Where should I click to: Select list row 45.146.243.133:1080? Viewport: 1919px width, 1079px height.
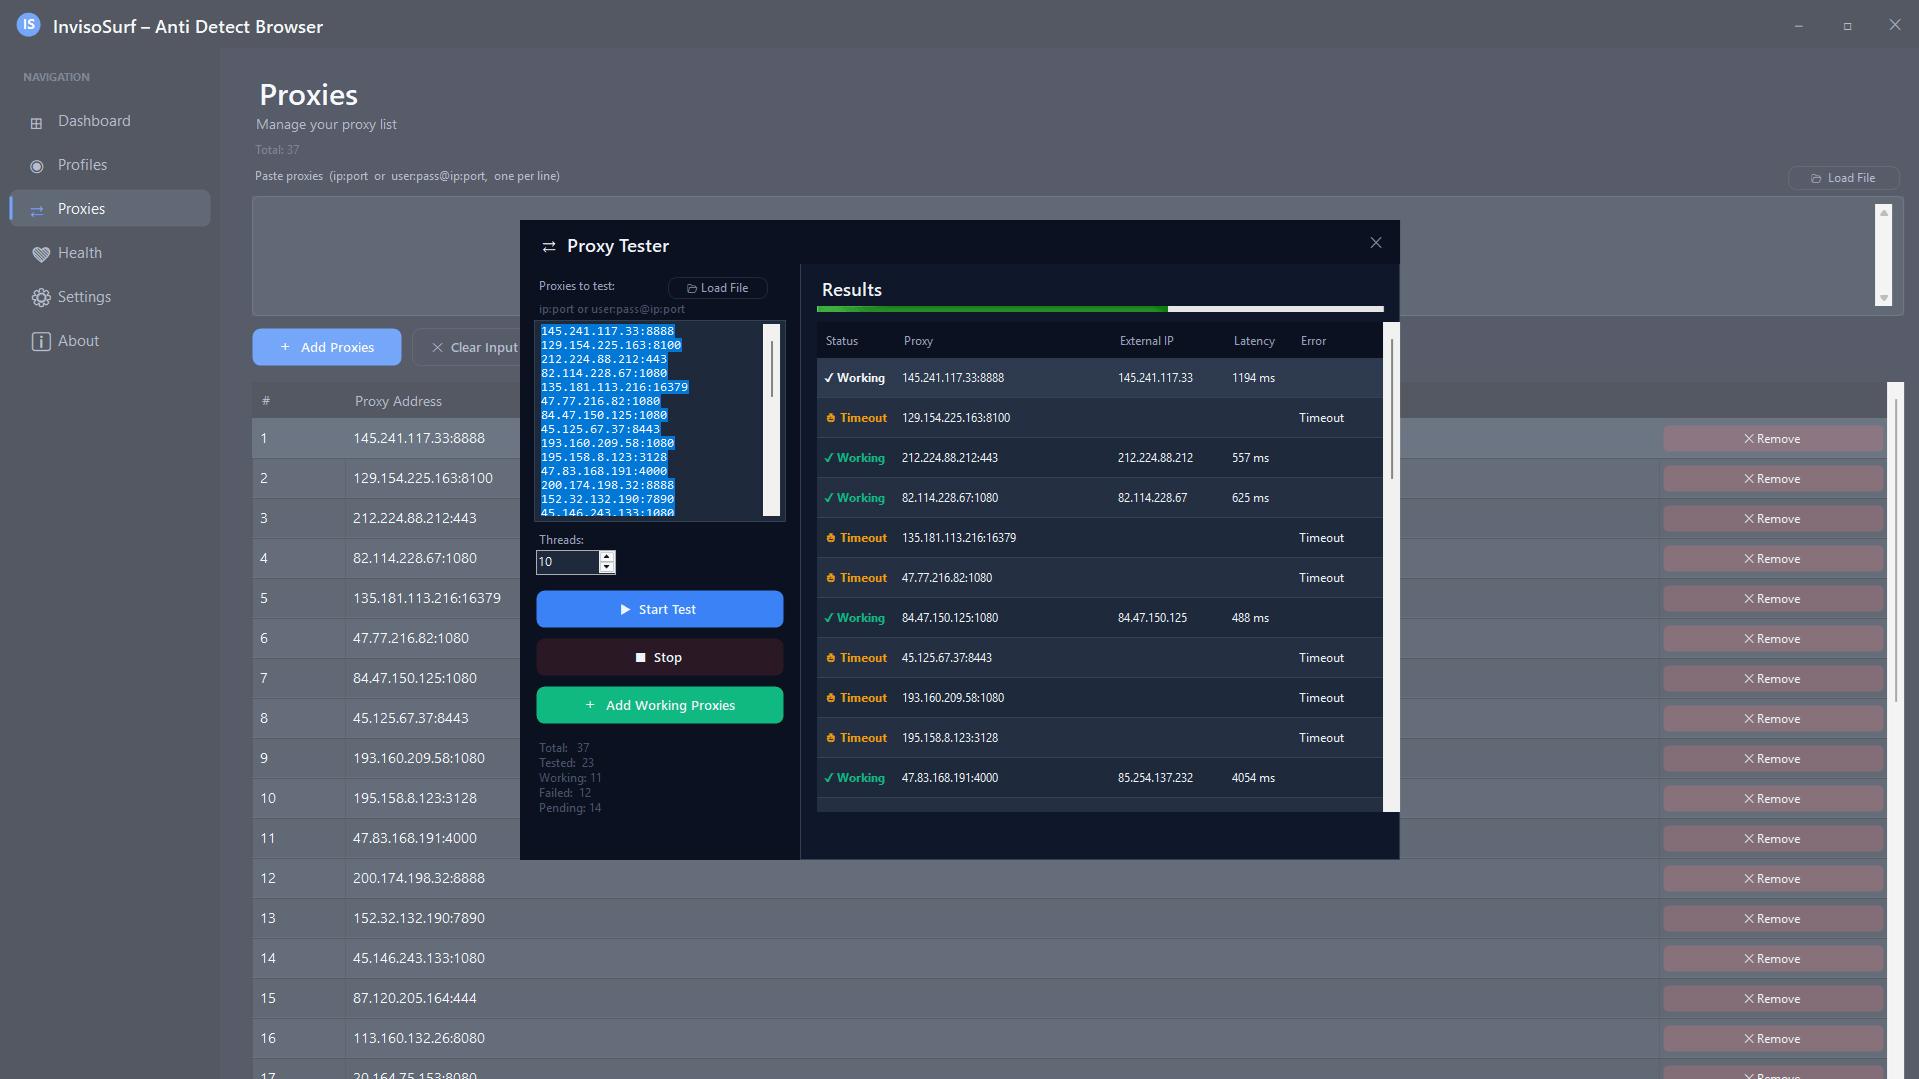click(x=1069, y=958)
